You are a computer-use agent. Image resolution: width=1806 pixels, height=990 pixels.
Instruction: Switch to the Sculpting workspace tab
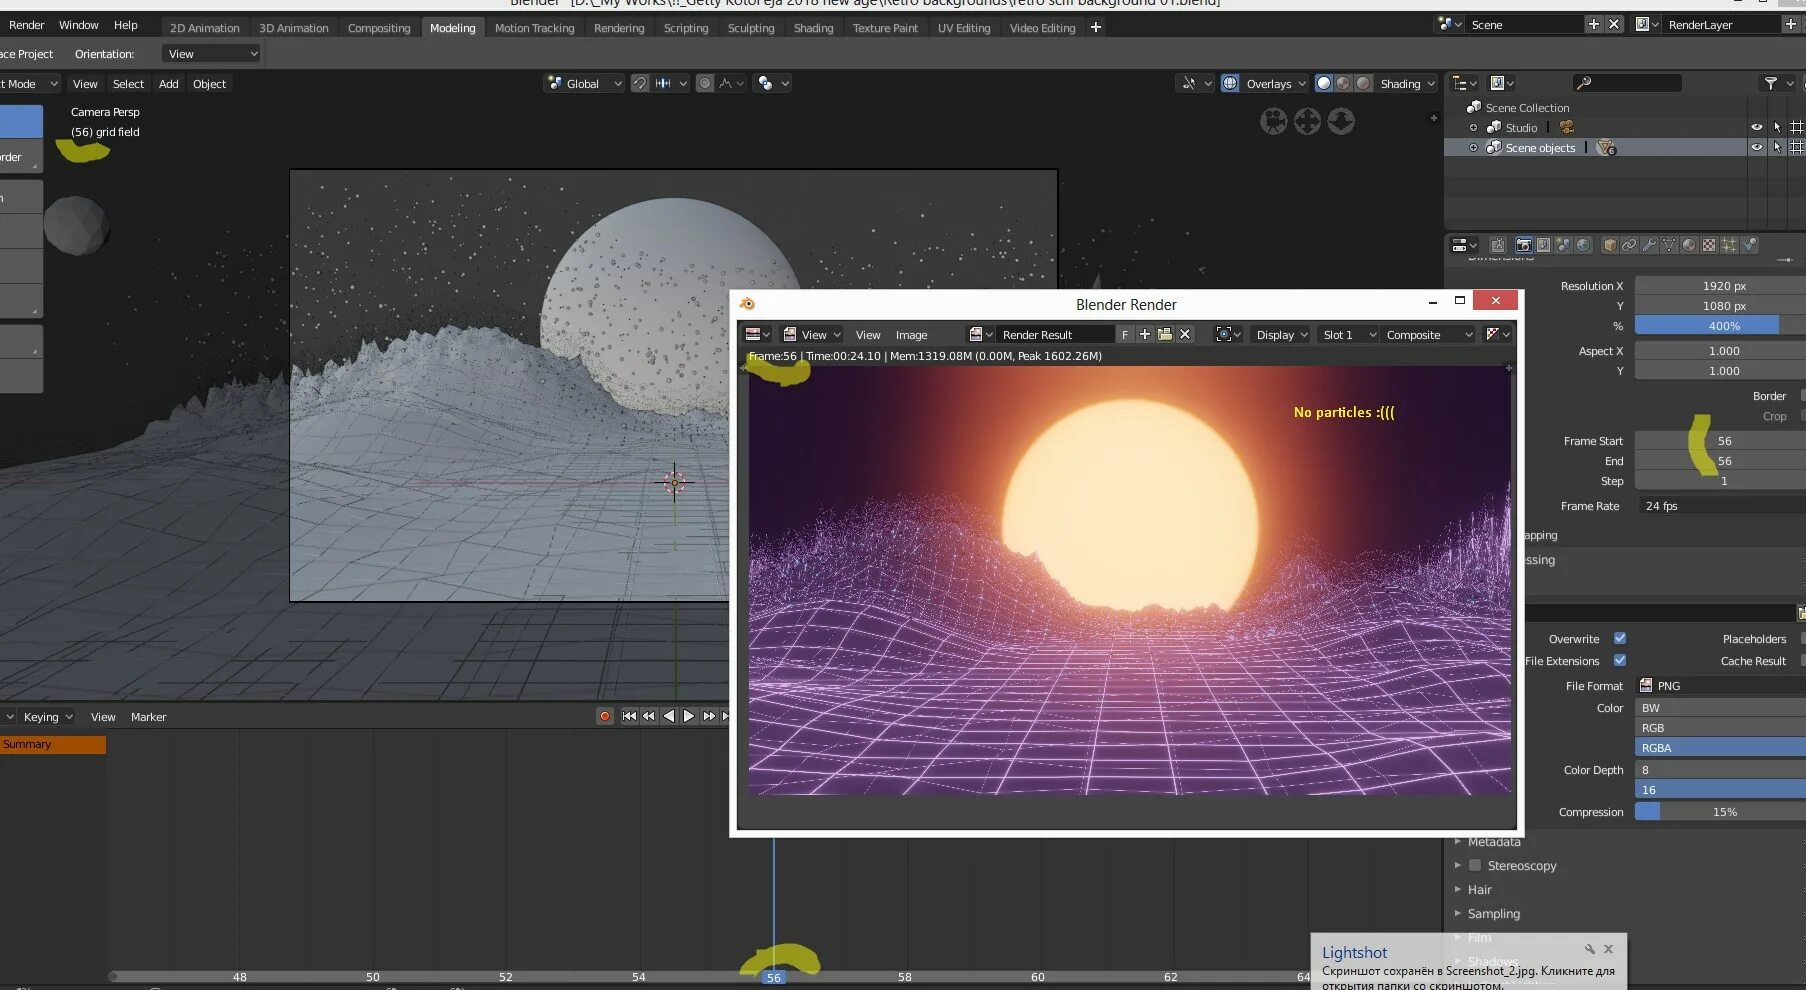point(750,28)
